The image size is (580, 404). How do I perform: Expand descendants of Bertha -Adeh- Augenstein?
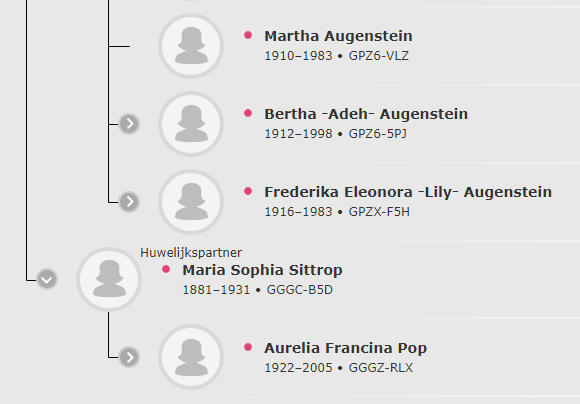tap(129, 124)
